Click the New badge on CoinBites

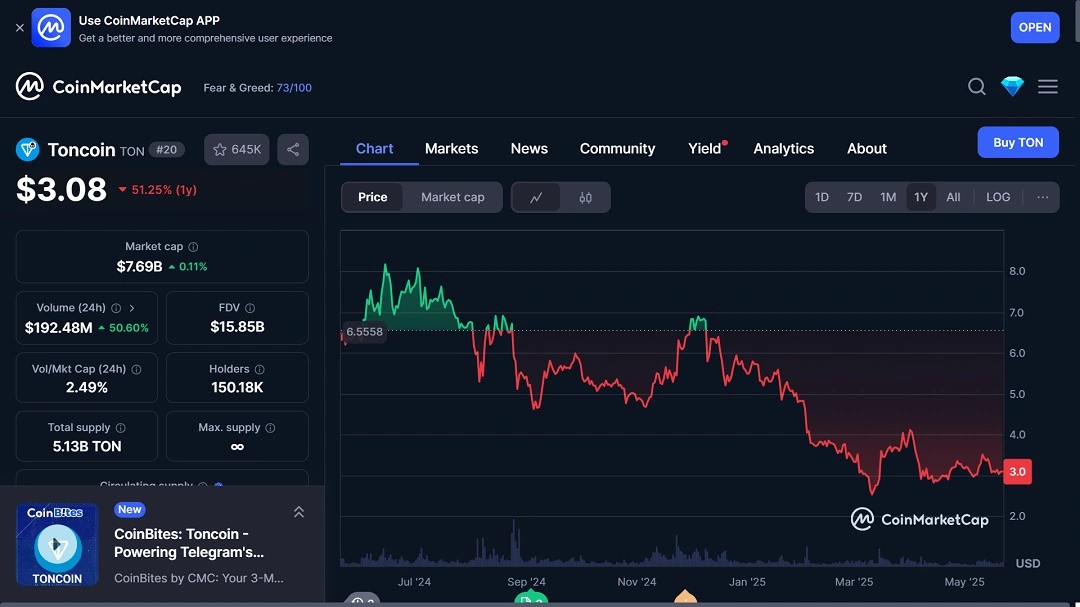pyautogui.click(x=129, y=509)
